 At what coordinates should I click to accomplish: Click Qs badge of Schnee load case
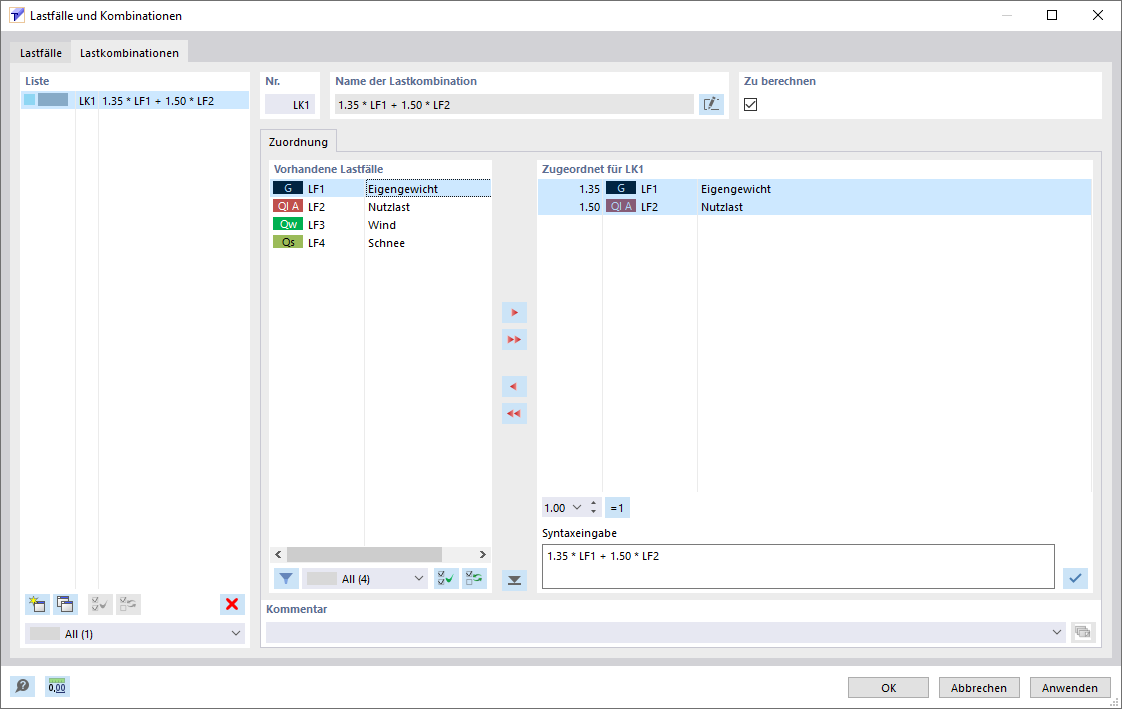[x=288, y=243]
